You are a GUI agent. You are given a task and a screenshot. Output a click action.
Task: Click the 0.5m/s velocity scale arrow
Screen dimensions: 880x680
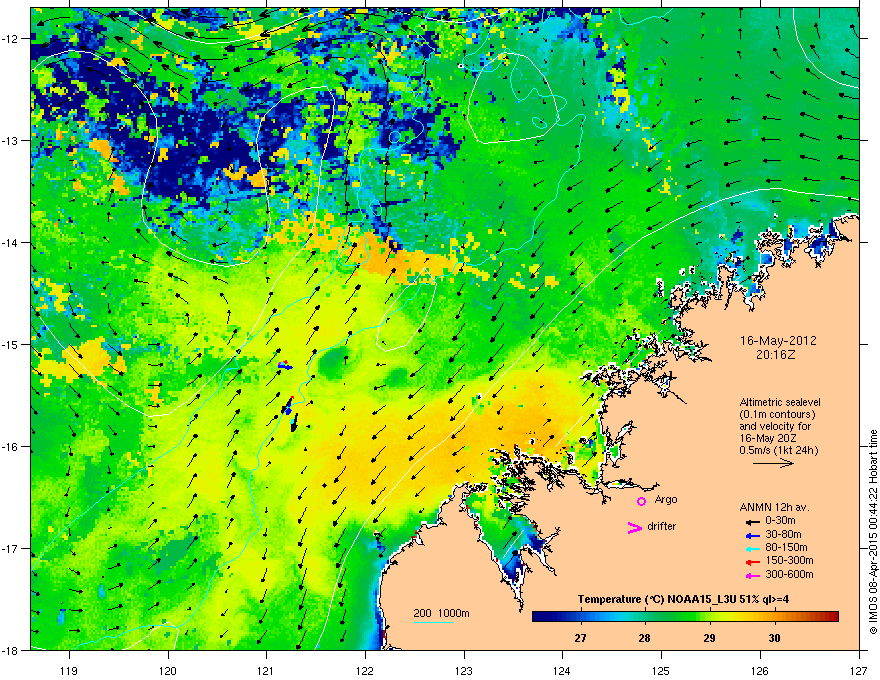tap(773, 463)
